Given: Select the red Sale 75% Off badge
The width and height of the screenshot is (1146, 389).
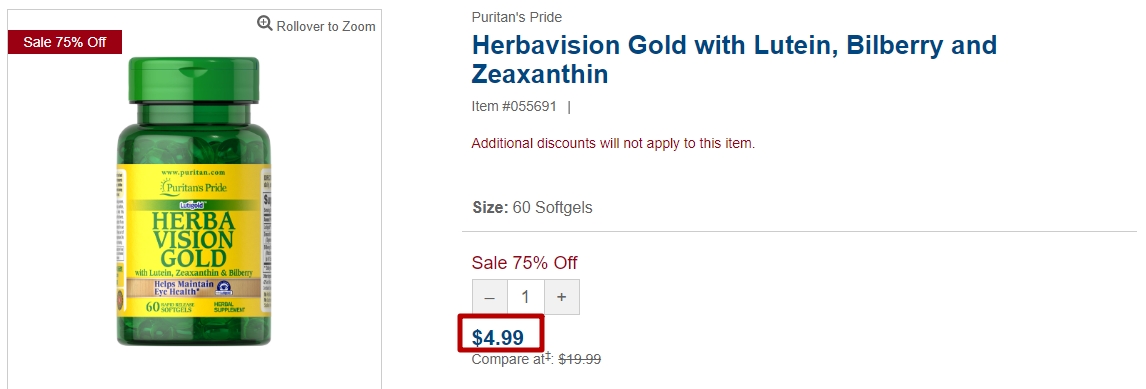Looking at the screenshot, I should 65,42.
